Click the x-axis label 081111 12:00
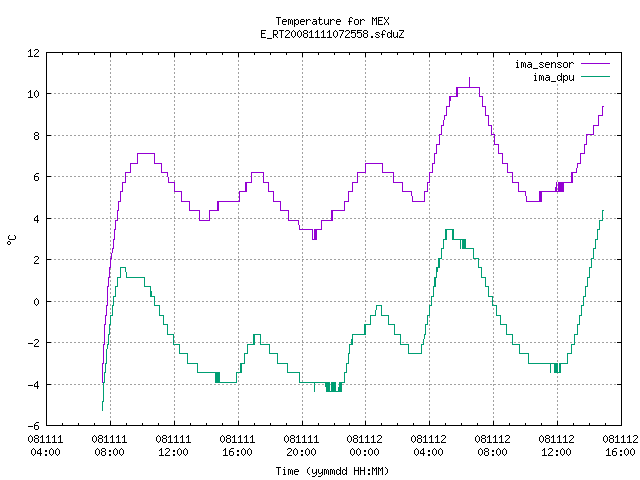 [173, 445]
